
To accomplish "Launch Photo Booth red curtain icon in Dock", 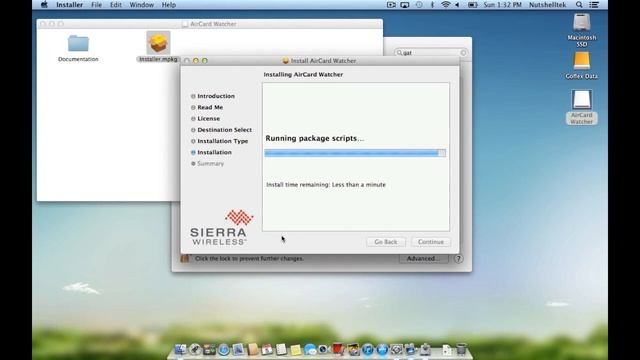I will tap(338, 349).
